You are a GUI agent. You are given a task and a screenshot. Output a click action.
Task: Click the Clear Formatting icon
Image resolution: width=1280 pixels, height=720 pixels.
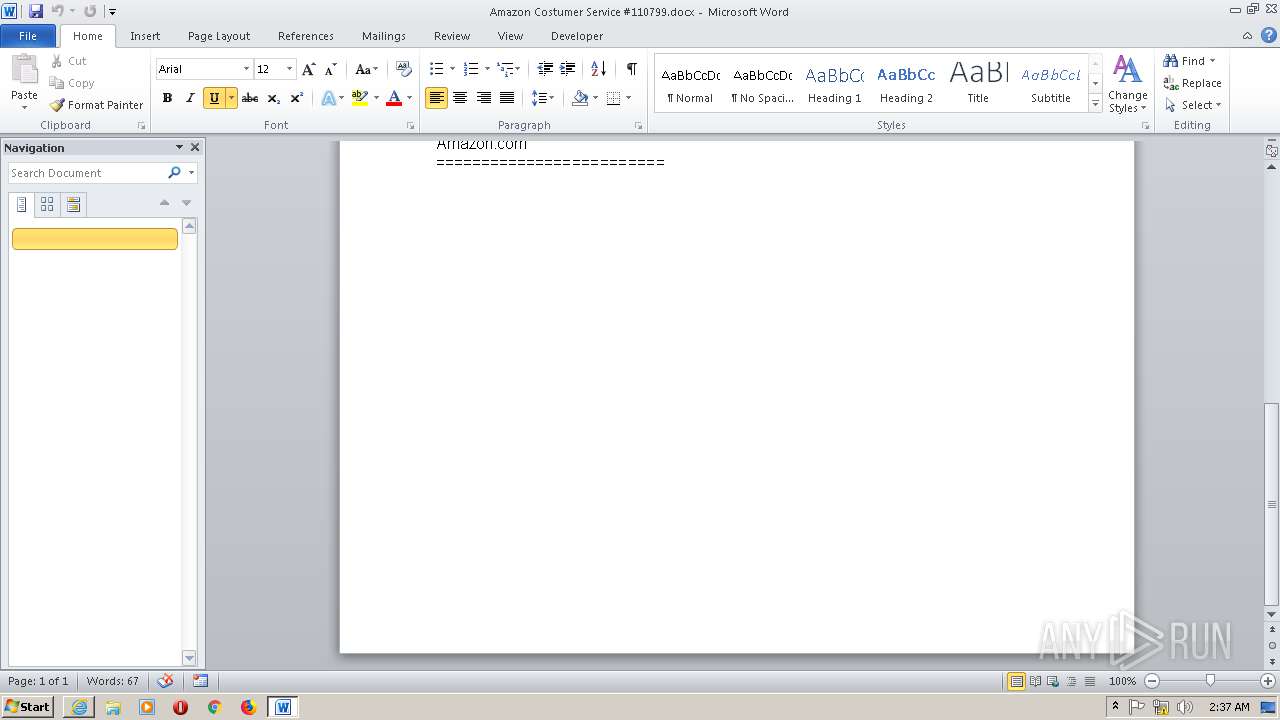pos(404,69)
